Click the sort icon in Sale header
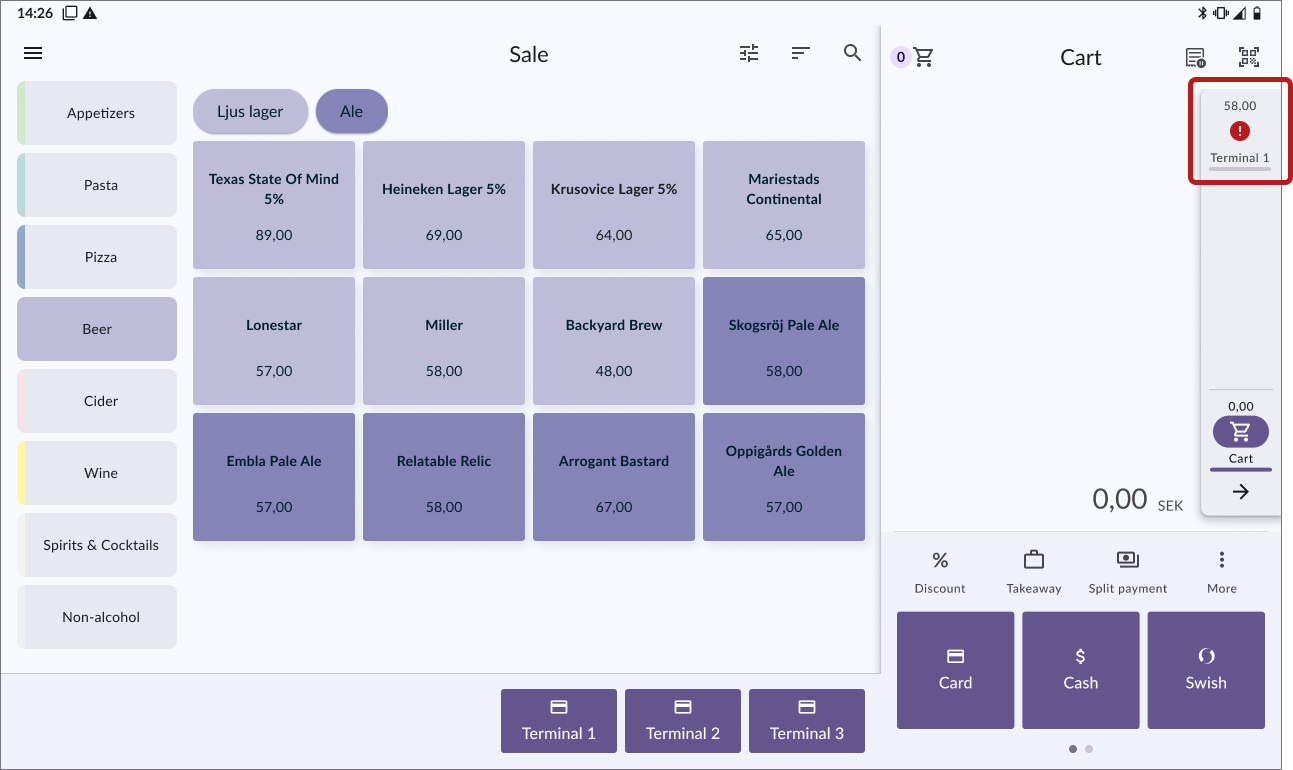Viewport: 1293px width, 770px height. 800,53
